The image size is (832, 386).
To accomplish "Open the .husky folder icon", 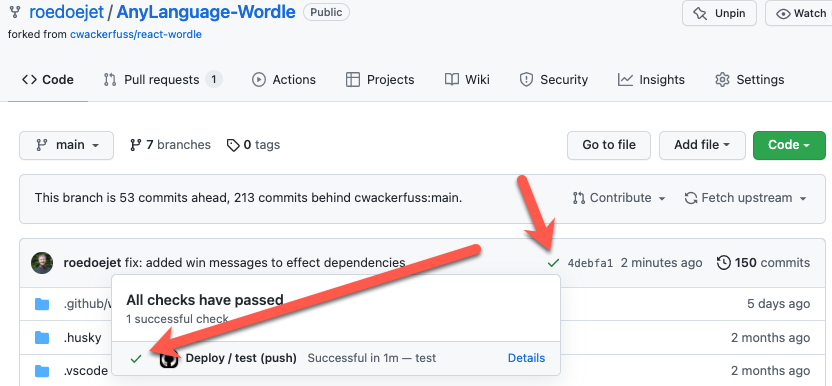I will pyautogui.click(x=42, y=338).
